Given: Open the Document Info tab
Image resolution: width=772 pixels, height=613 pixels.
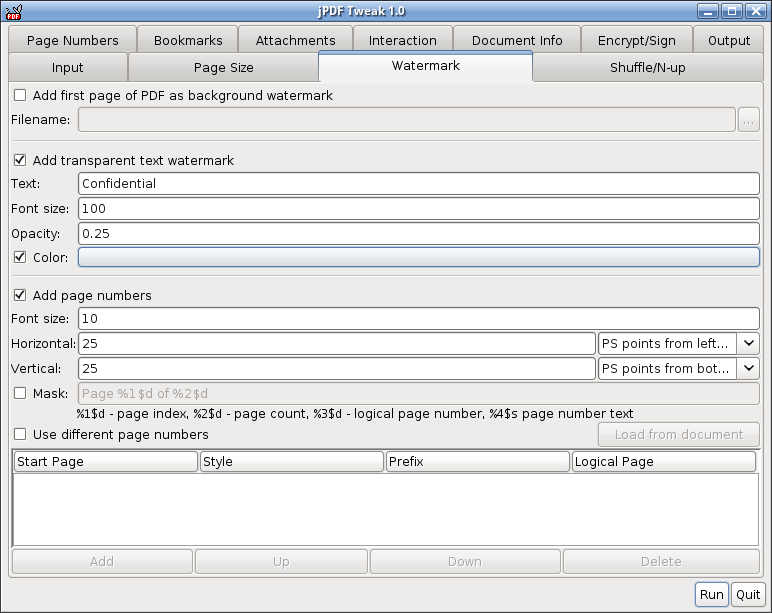Looking at the screenshot, I should [x=517, y=40].
